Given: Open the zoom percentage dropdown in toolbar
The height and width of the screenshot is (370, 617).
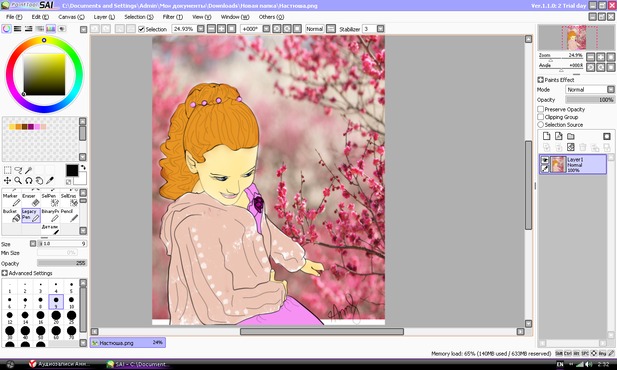Looking at the screenshot, I should pyautogui.click(x=201, y=29).
